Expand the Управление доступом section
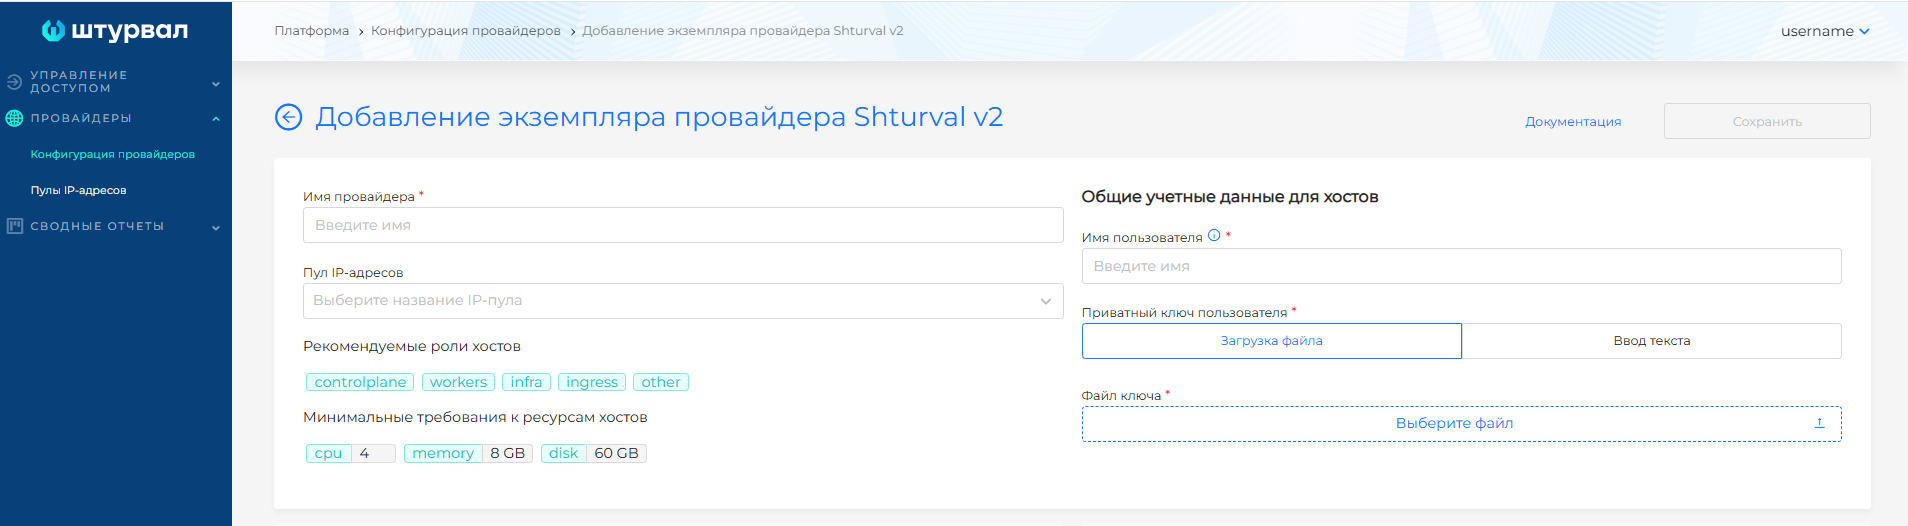This screenshot has width=1908, height=526. click(216, 84)
